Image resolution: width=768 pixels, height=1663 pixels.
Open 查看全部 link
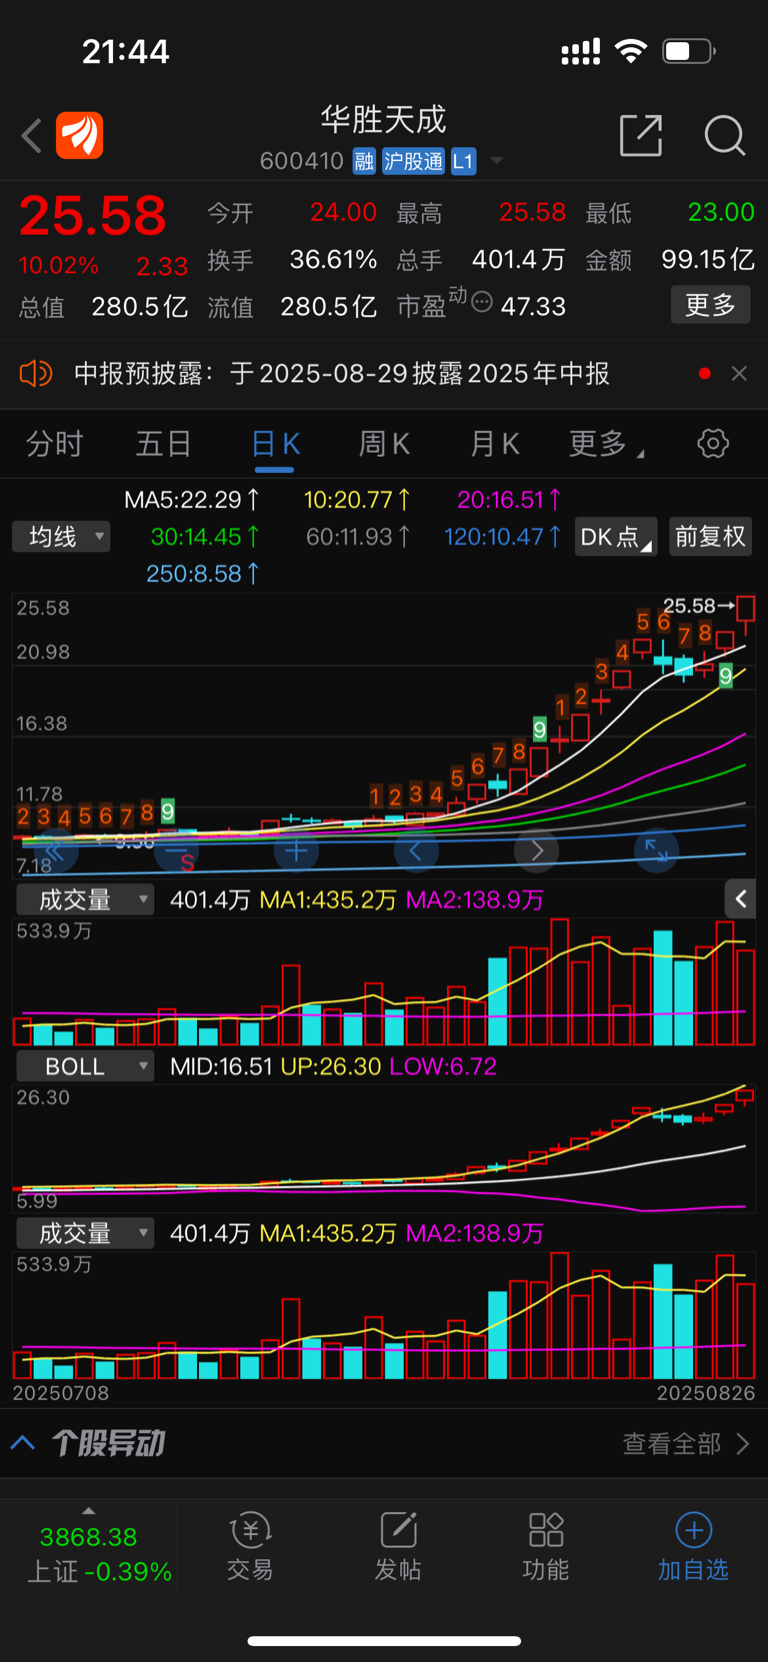686,1443
